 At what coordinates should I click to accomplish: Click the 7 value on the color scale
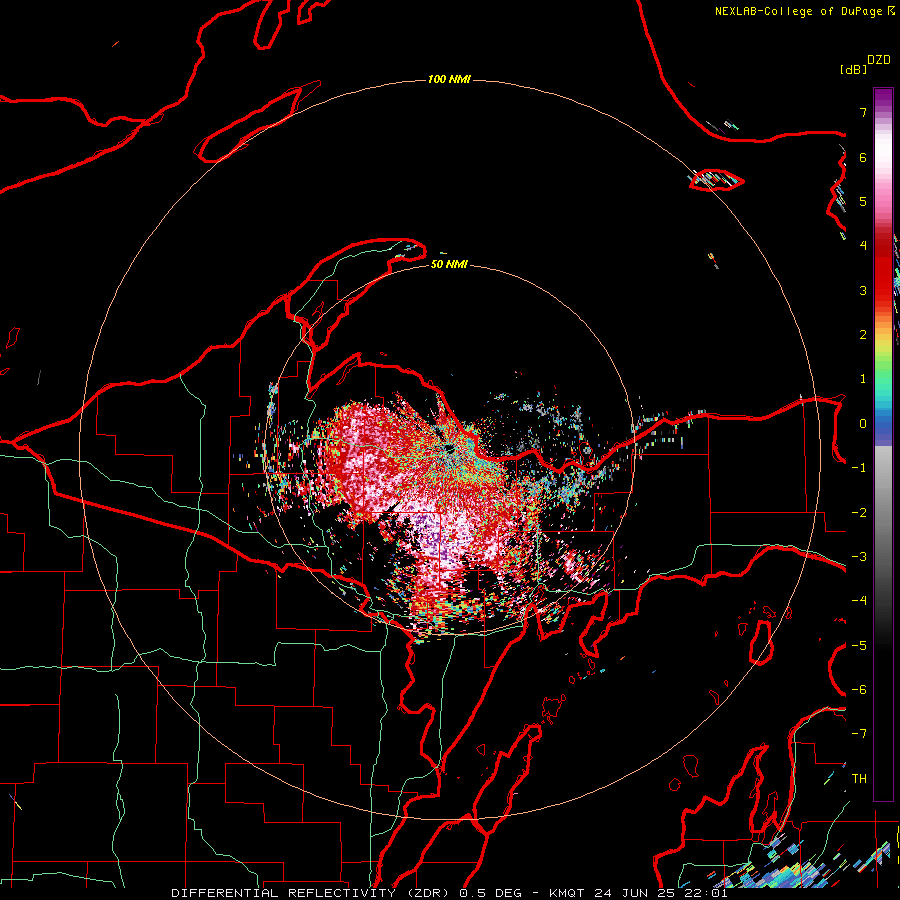click(x=863, y=112)
